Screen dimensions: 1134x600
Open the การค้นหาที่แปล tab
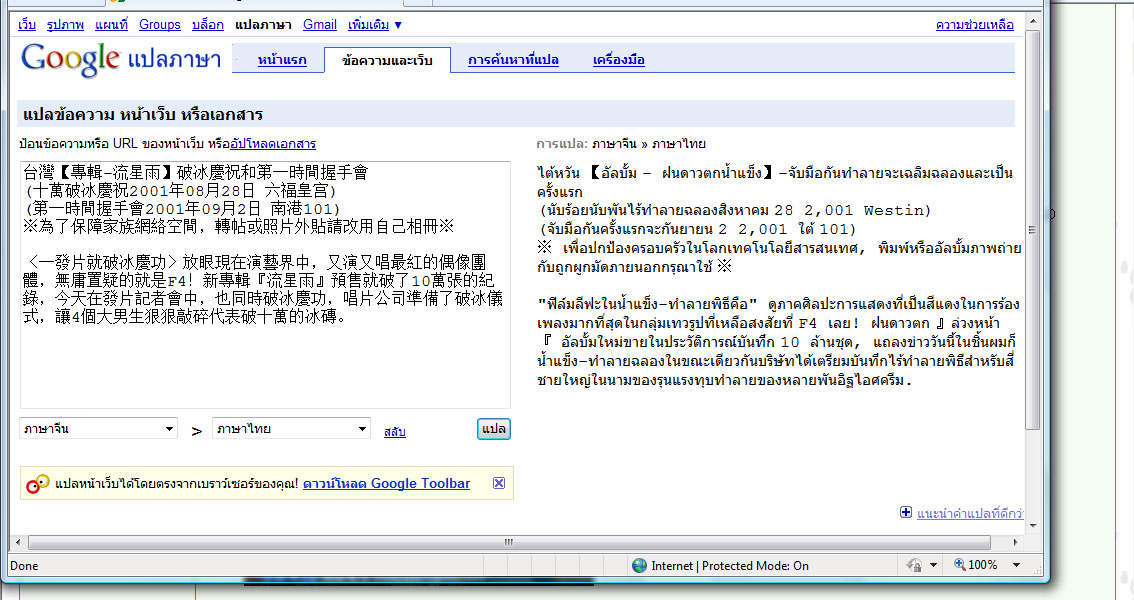[513, 60]
